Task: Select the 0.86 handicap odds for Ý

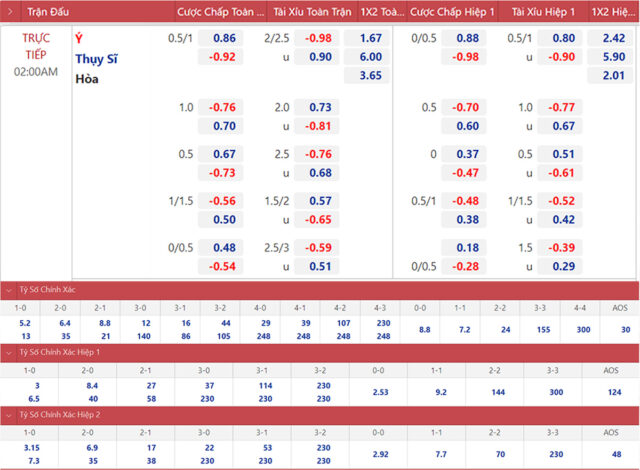Action: [224, 38]
